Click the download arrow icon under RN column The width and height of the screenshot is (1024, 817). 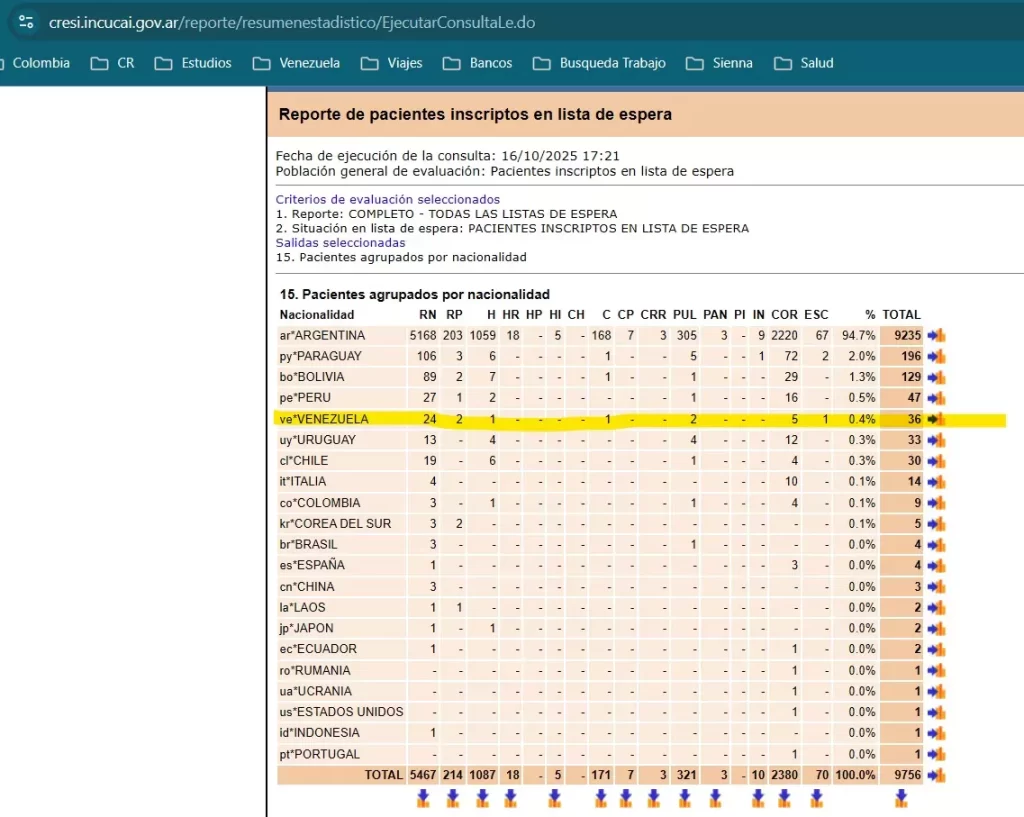(423, 798)
